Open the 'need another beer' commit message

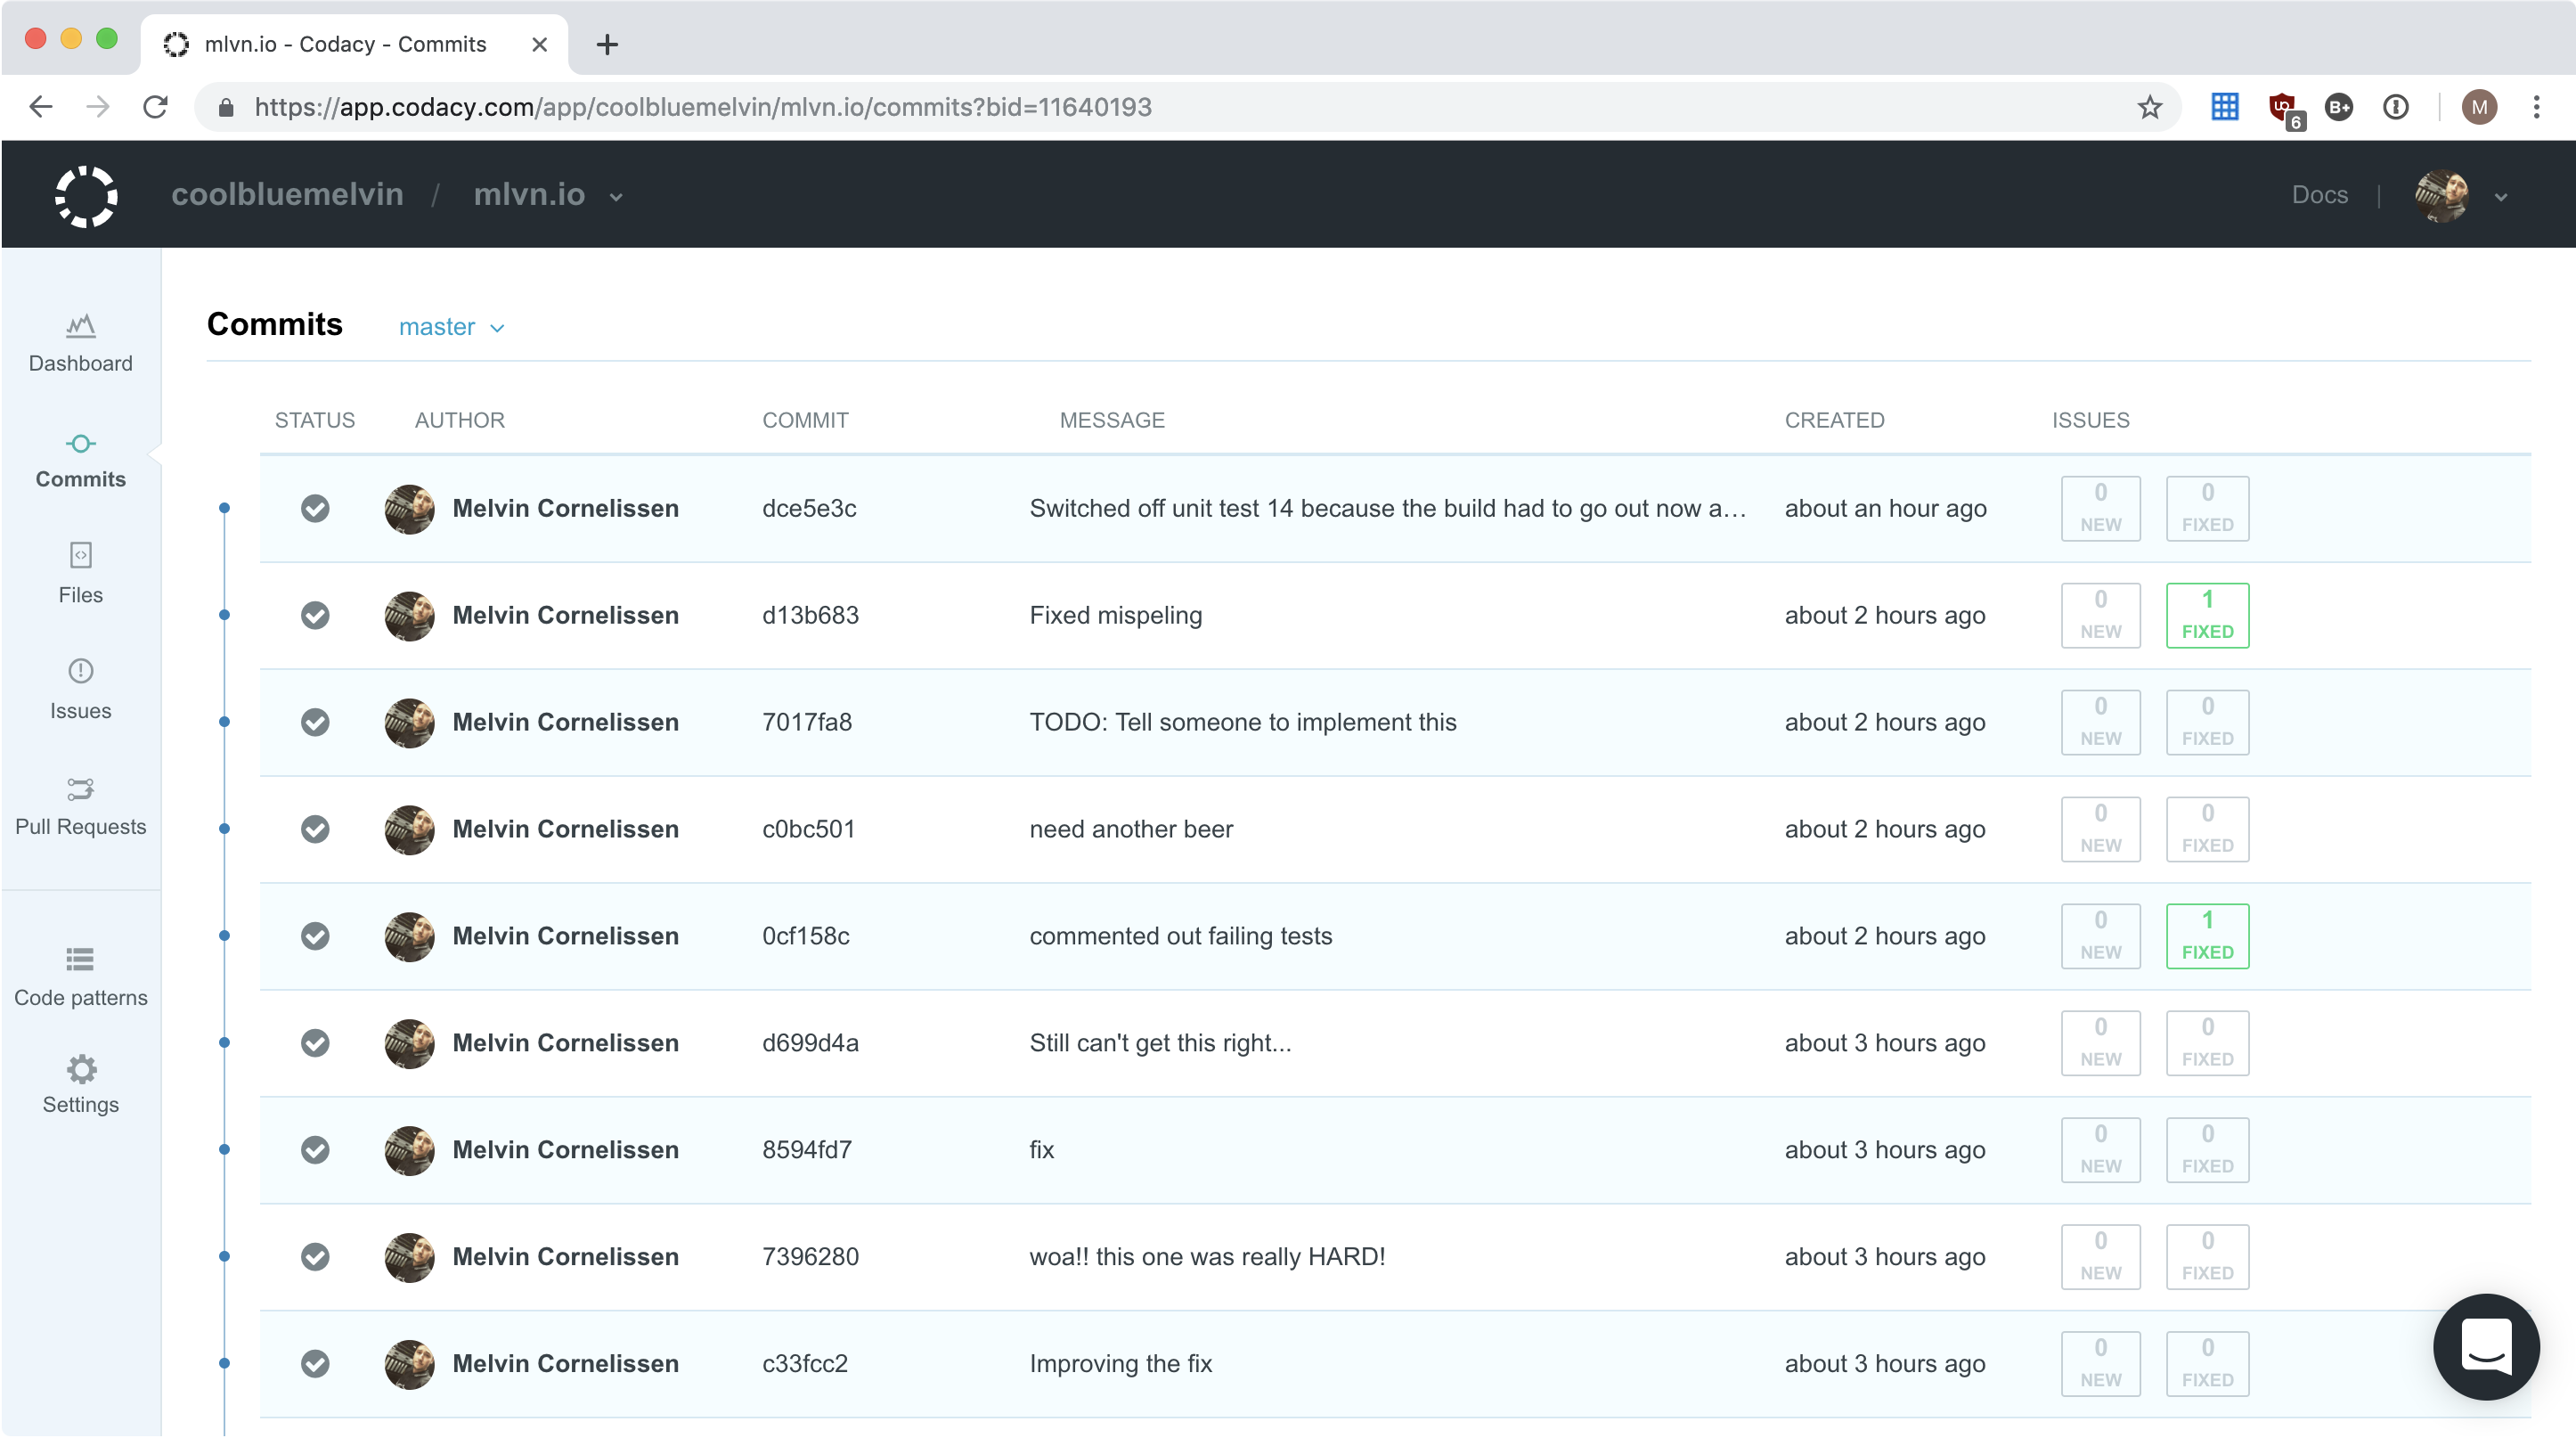tap(1131, 829)
